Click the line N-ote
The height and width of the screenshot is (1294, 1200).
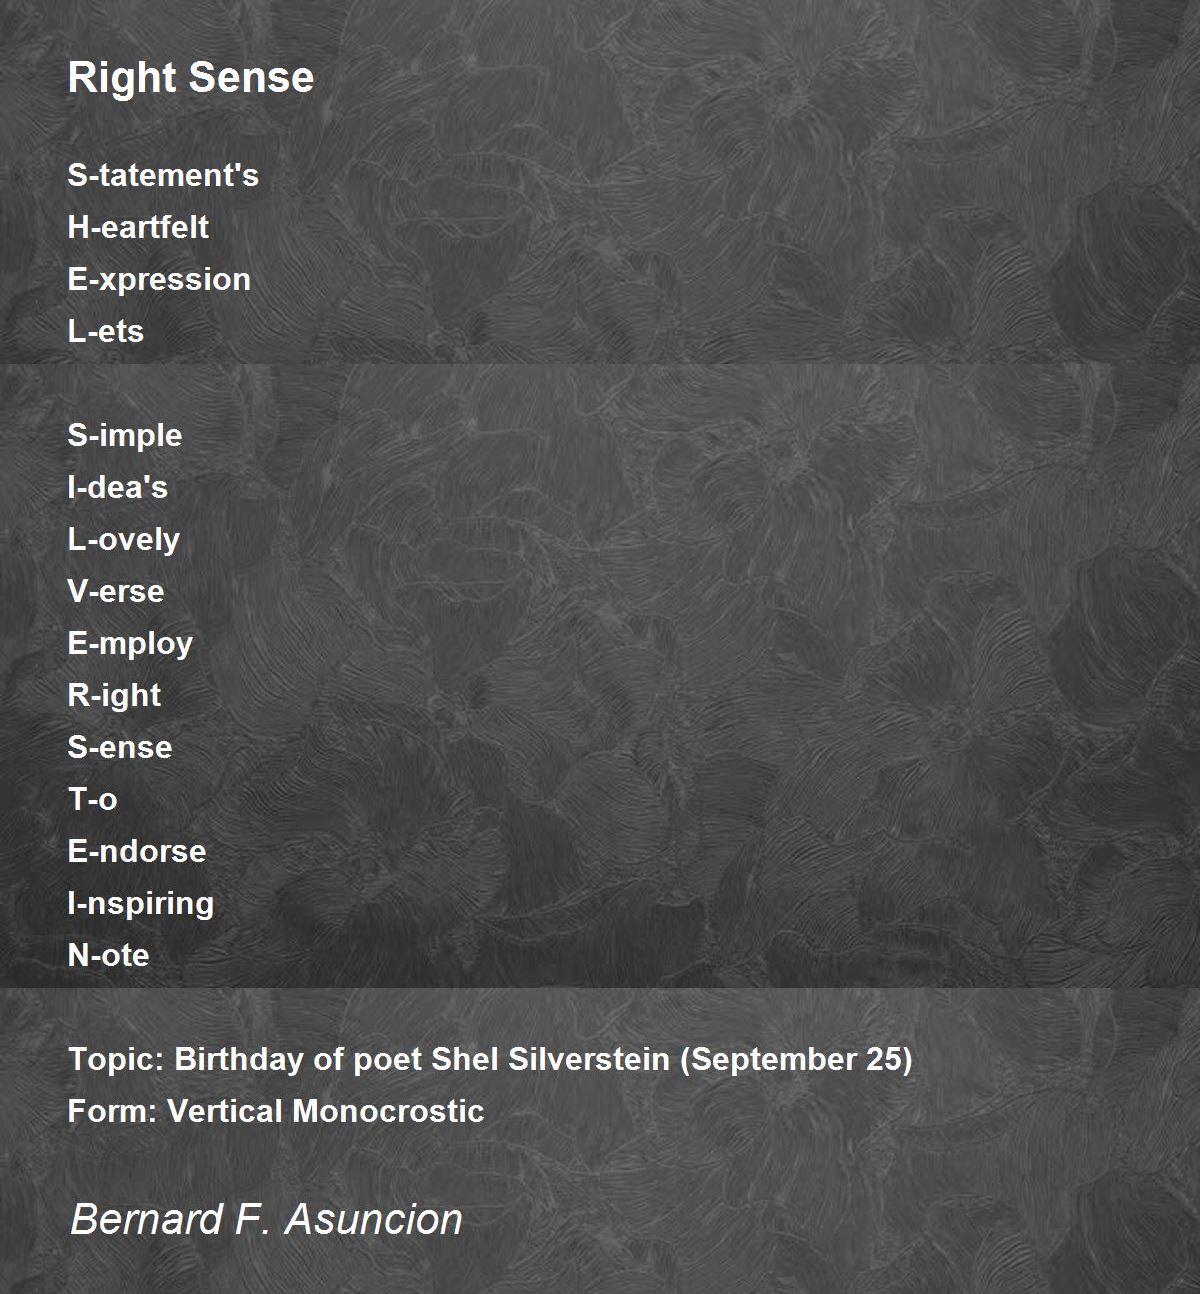[x=108, y=955]
